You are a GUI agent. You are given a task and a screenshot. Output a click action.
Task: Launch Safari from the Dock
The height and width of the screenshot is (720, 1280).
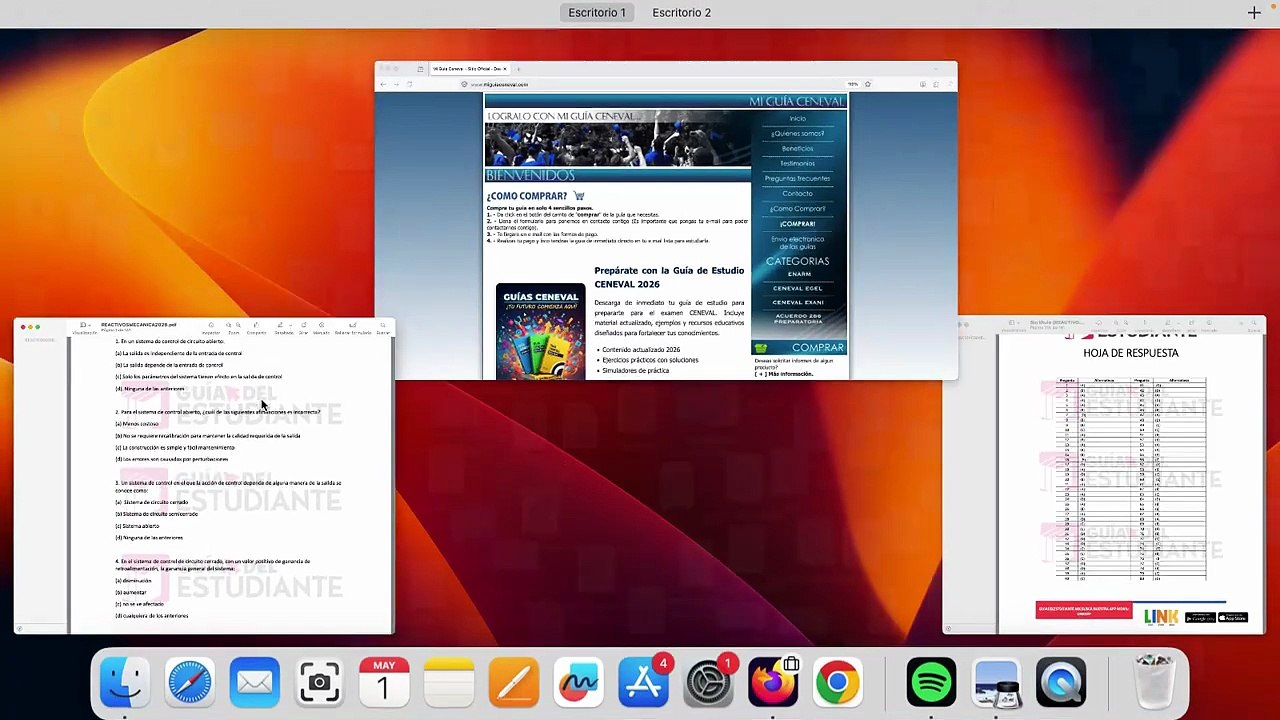click(189, 683)
